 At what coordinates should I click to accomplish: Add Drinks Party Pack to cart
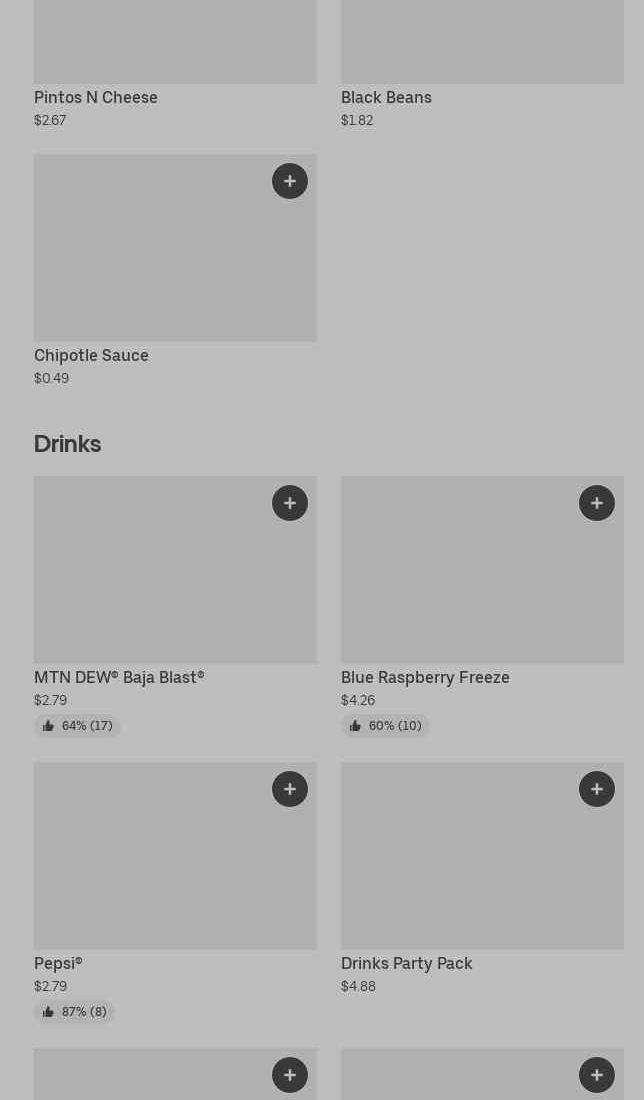pyautogui.click(x=597, y=789)
